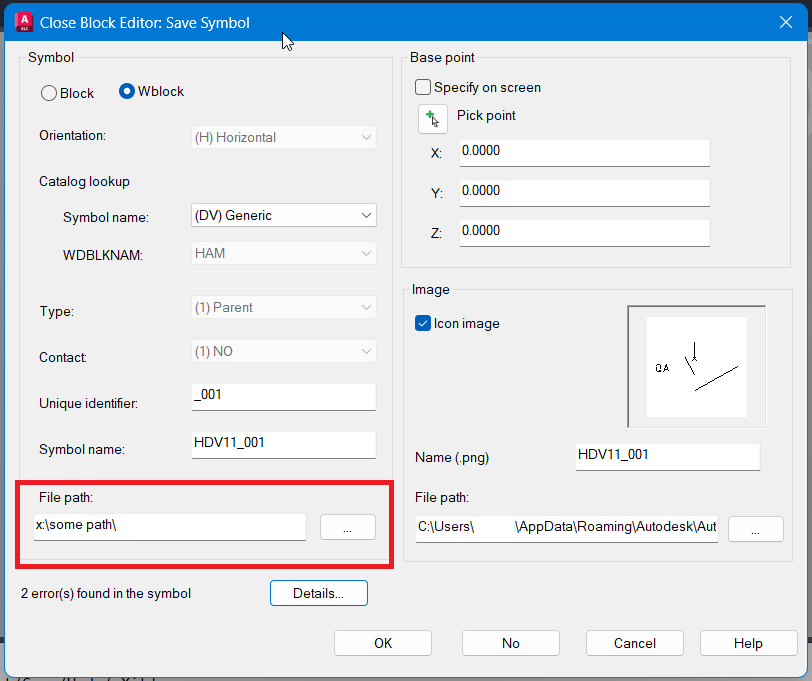This screenshot has width=812, height=681.
Task: Select the Block radio button
Action: (x=49, y=92)
